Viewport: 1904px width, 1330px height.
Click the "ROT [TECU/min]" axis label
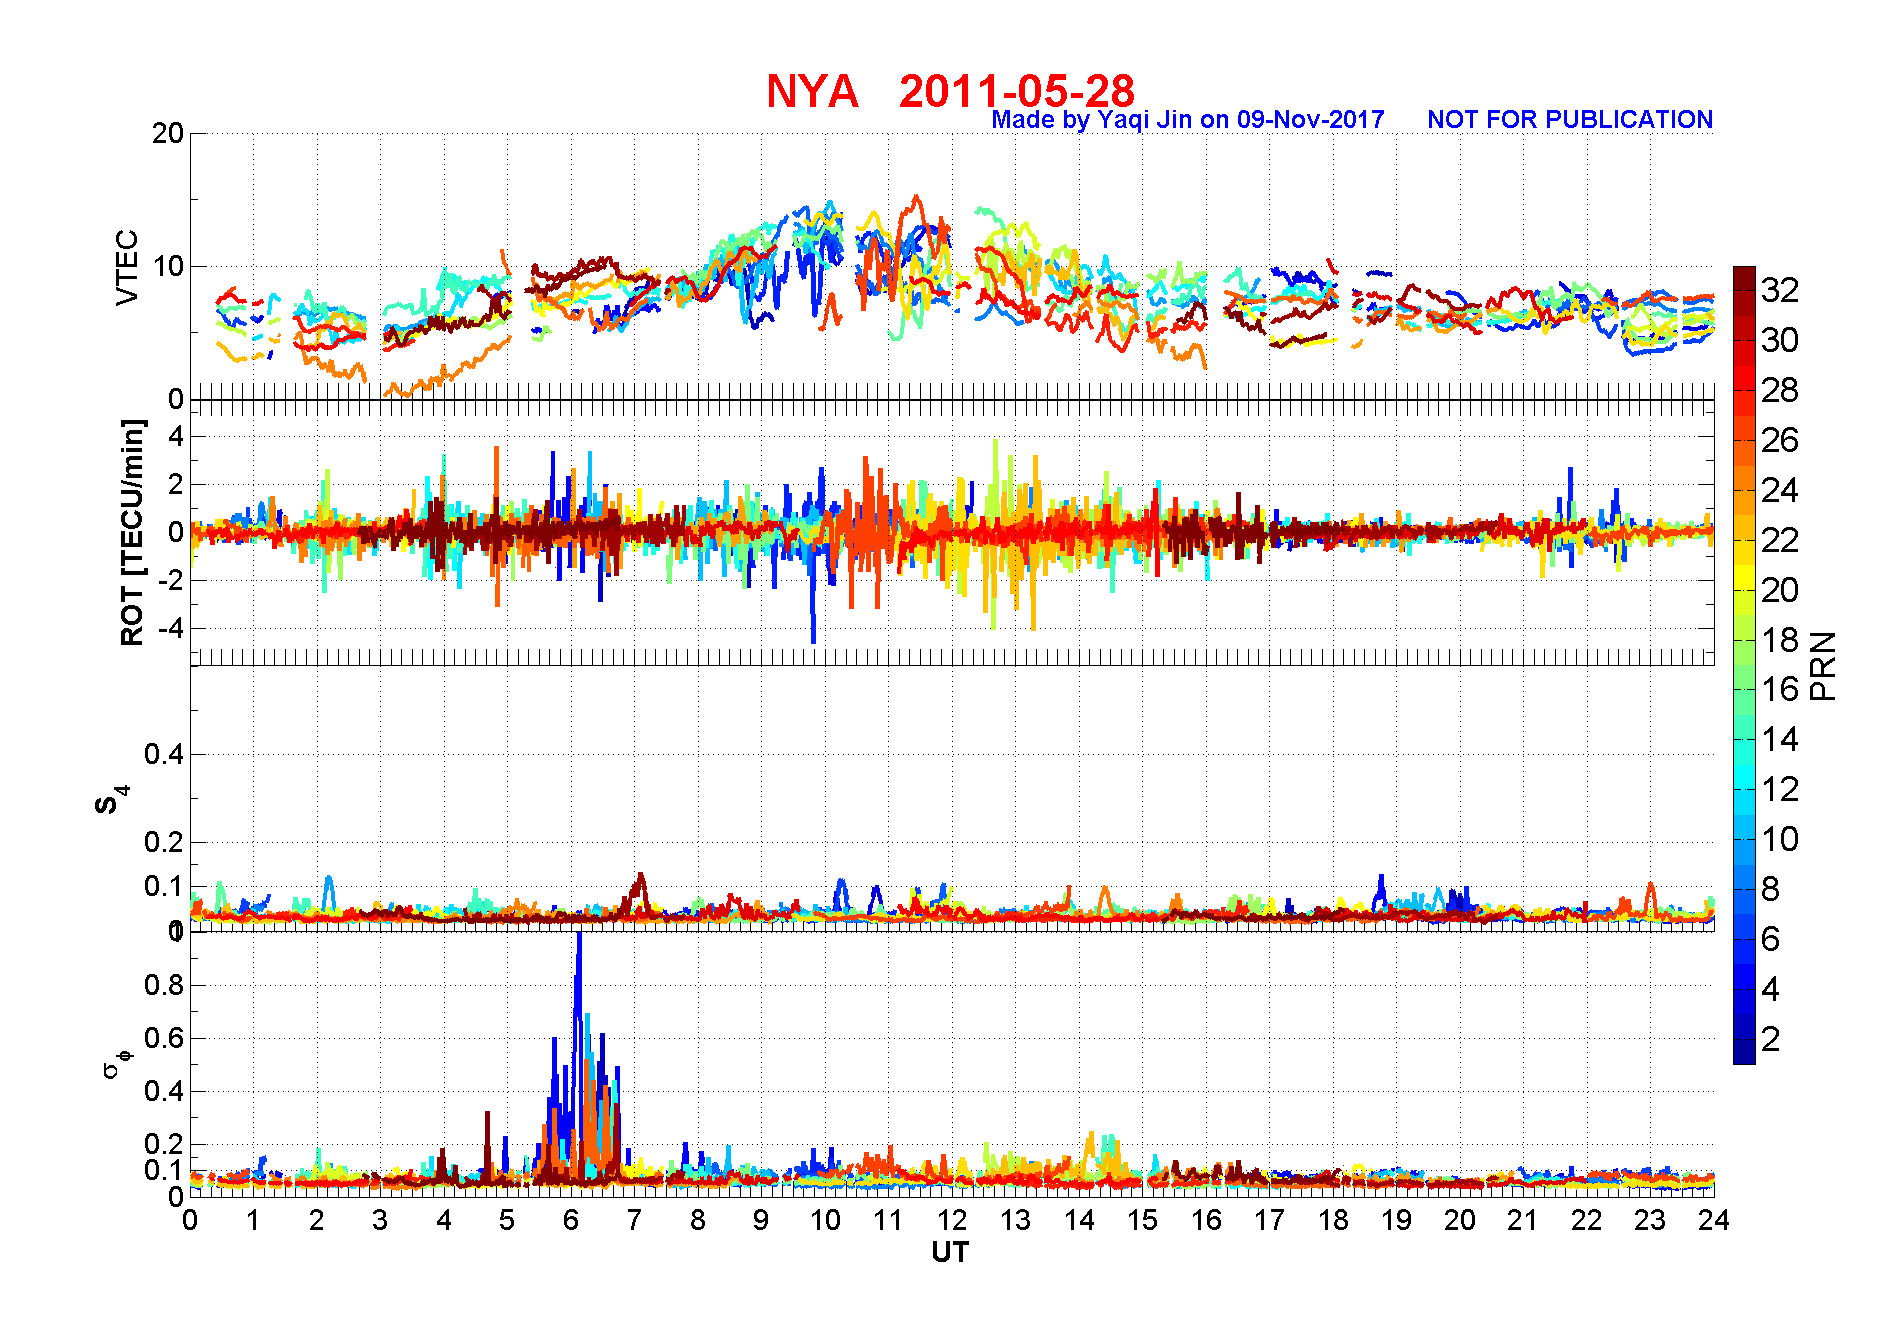pyautogui.click(x=132, y=532)
